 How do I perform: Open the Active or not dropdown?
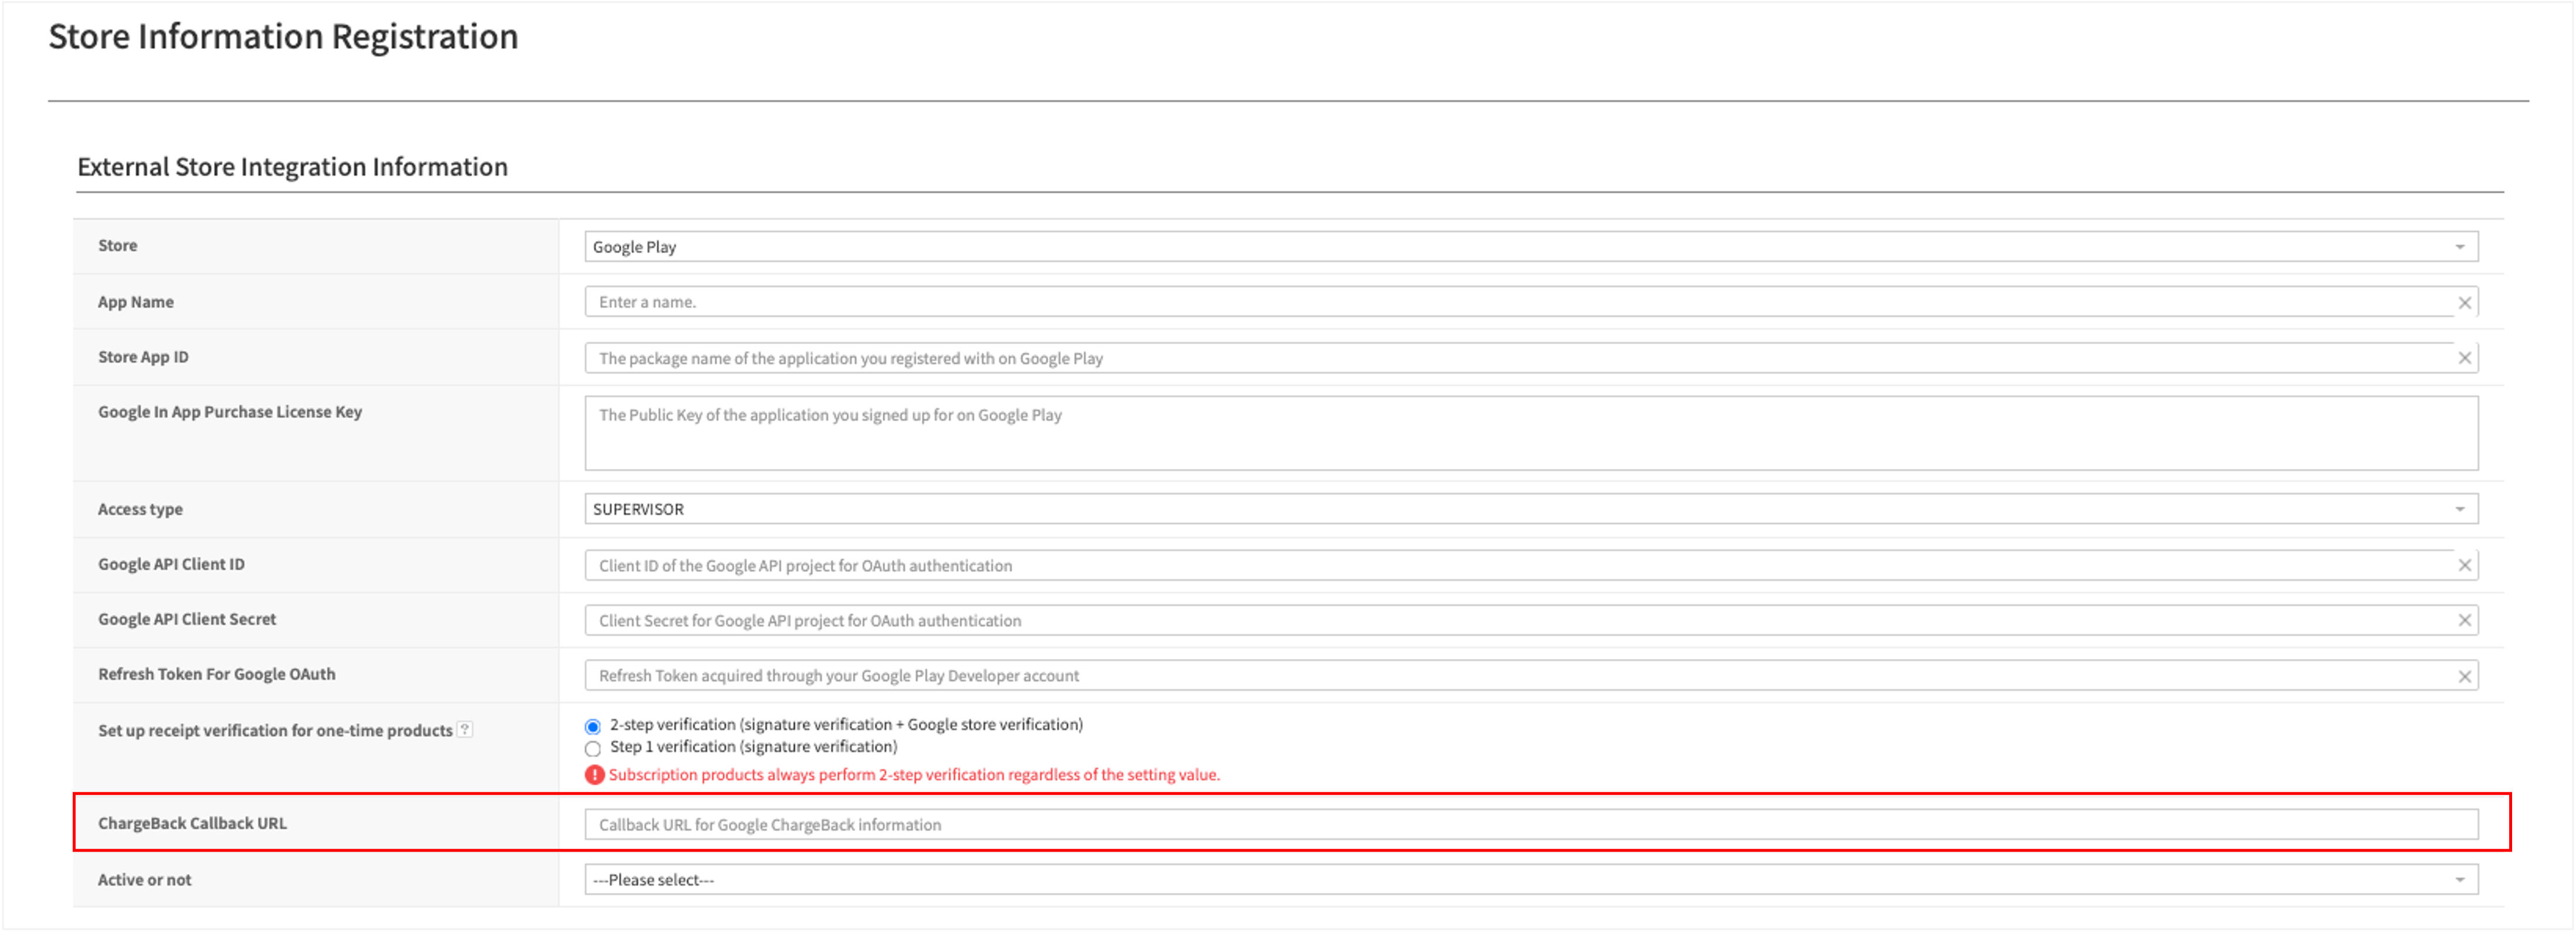click(x=1531, y=880)
